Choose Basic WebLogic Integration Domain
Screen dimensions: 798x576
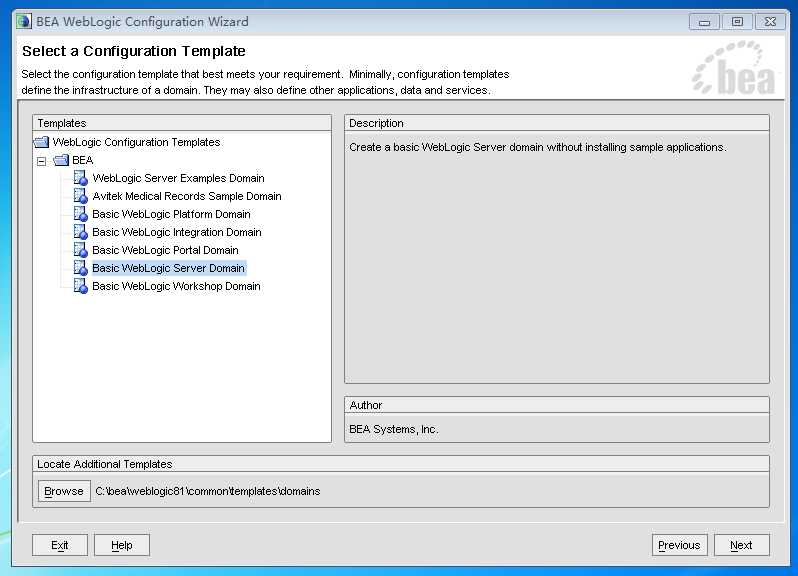tap(177, 232)
